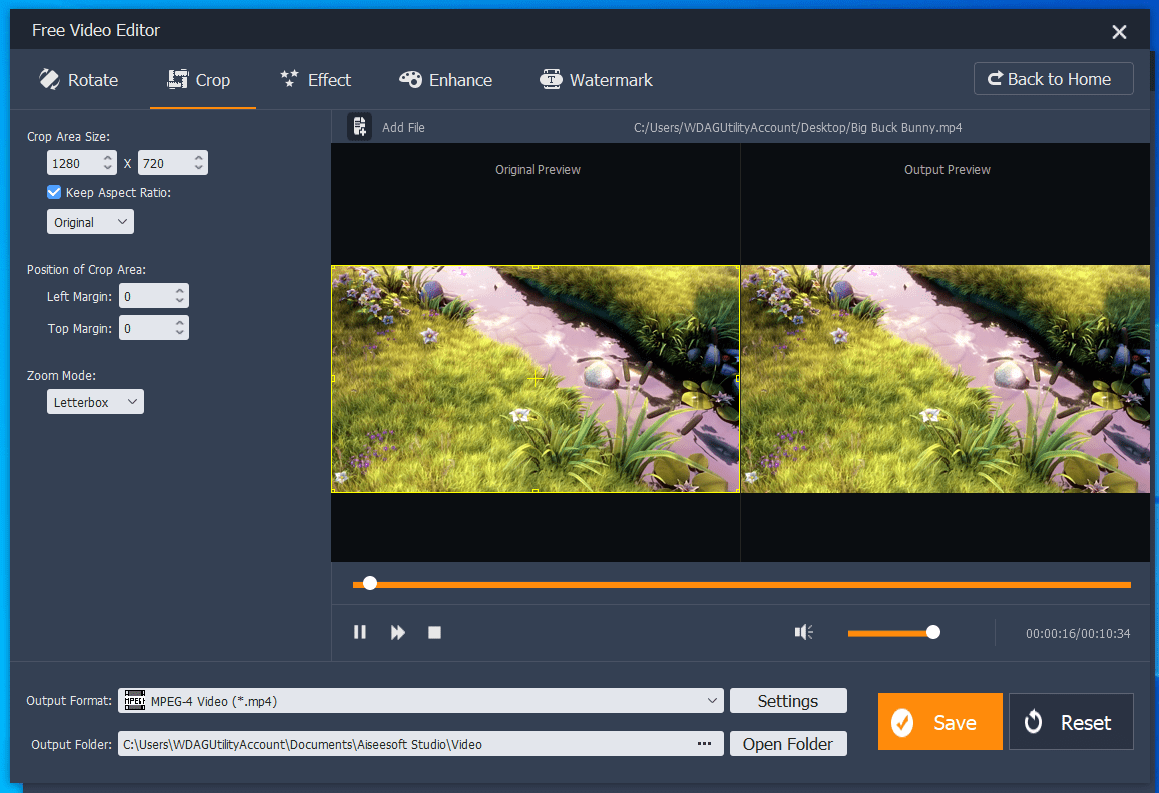Pause the video playback
Image resolution: width=1159 pixels, height=793 pixels.
(360, 632)
